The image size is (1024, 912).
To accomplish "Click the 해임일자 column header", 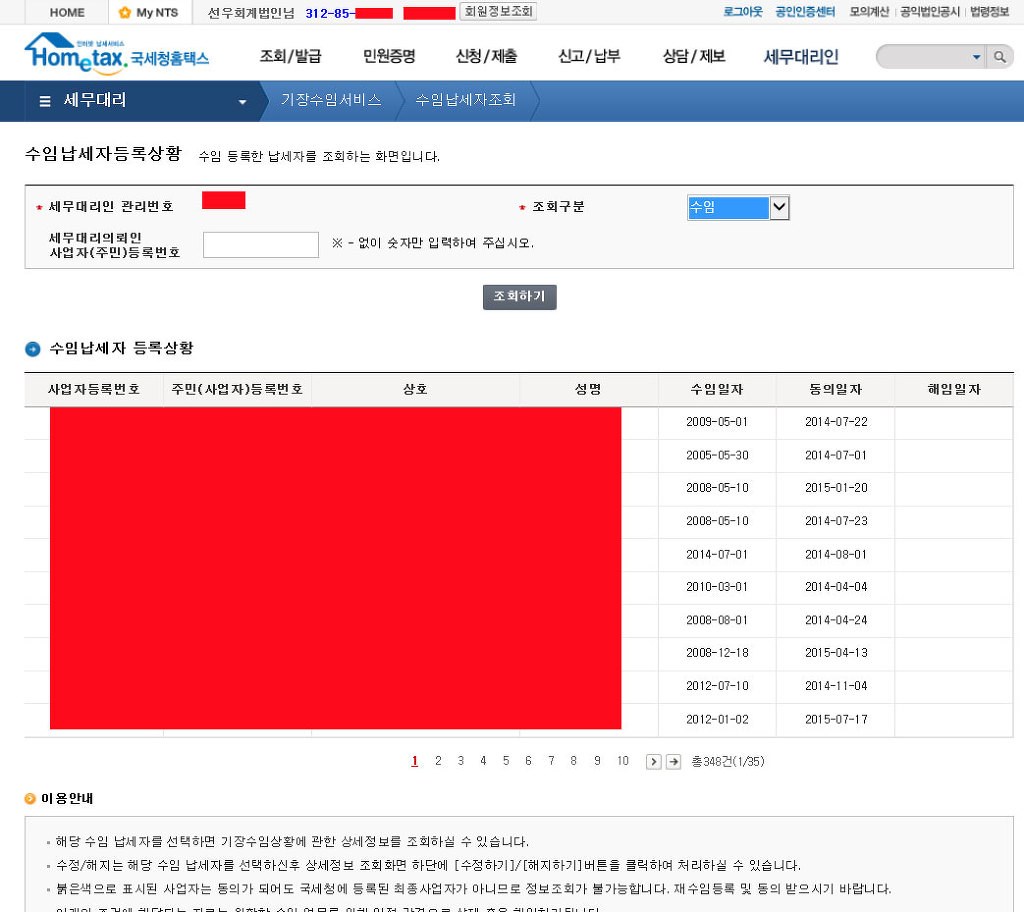I will (954, 389).
